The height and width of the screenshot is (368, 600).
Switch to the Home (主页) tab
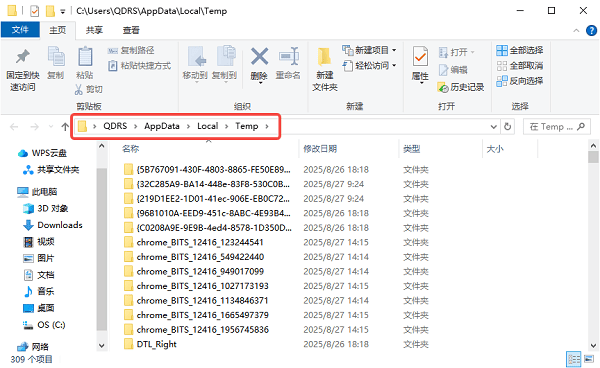(57, 30)
